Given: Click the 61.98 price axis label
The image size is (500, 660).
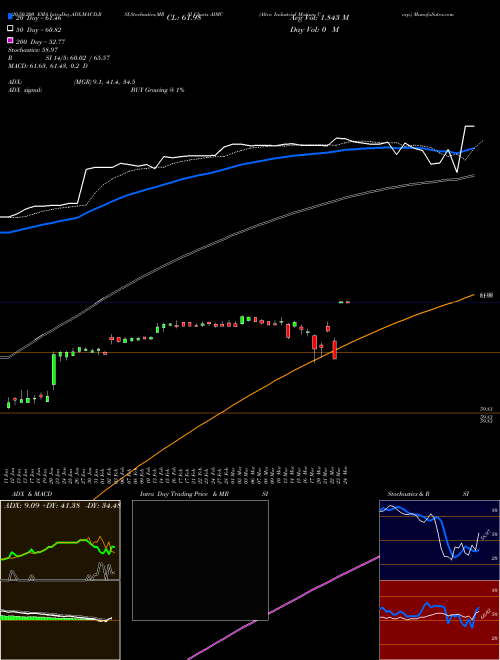Looking at the screenshot, I should click(487, 296).
